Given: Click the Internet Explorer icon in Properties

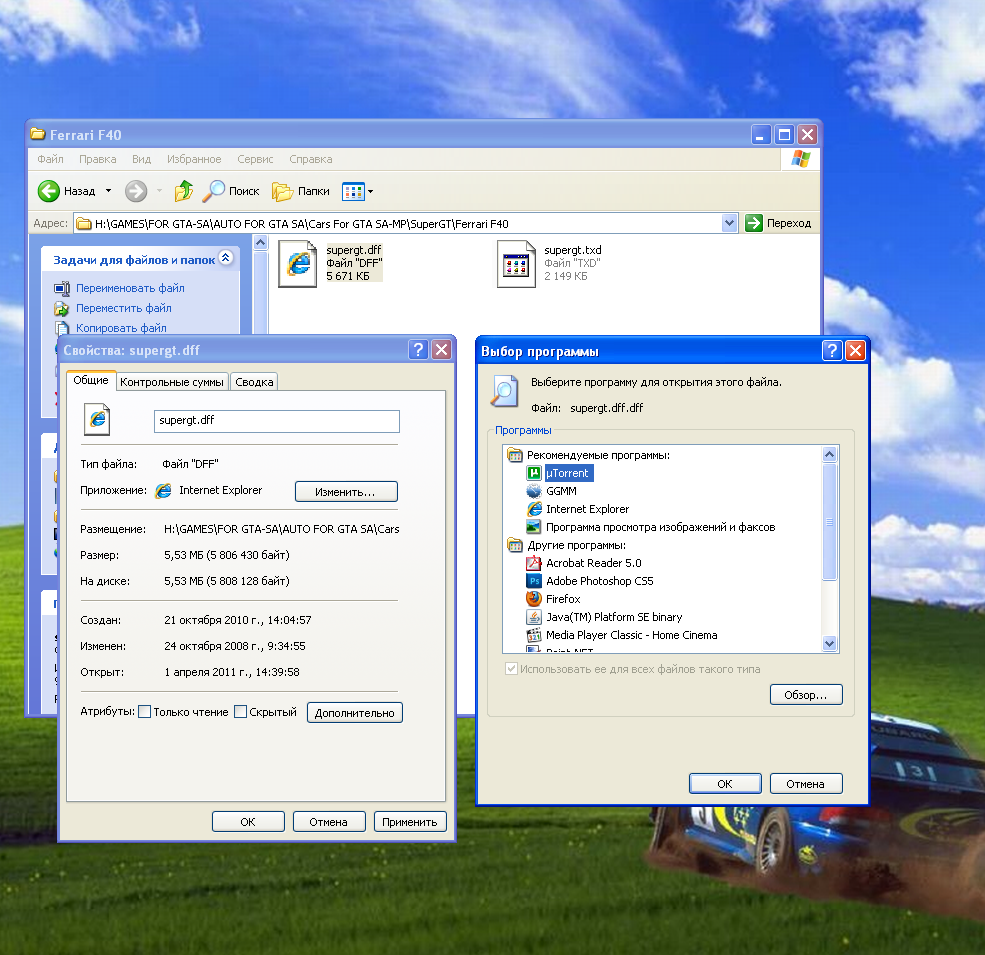Looking at the screenshot, I should (x=163, y=491).
